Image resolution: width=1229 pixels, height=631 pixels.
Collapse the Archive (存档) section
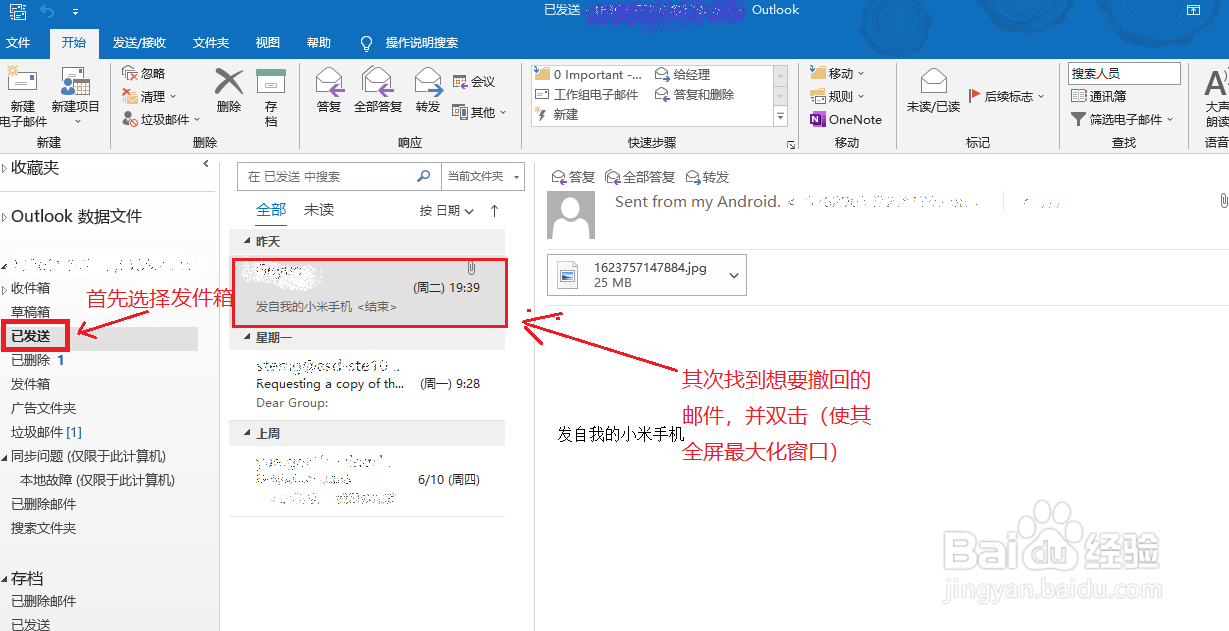pyautogui.click(x=5, y=579)
